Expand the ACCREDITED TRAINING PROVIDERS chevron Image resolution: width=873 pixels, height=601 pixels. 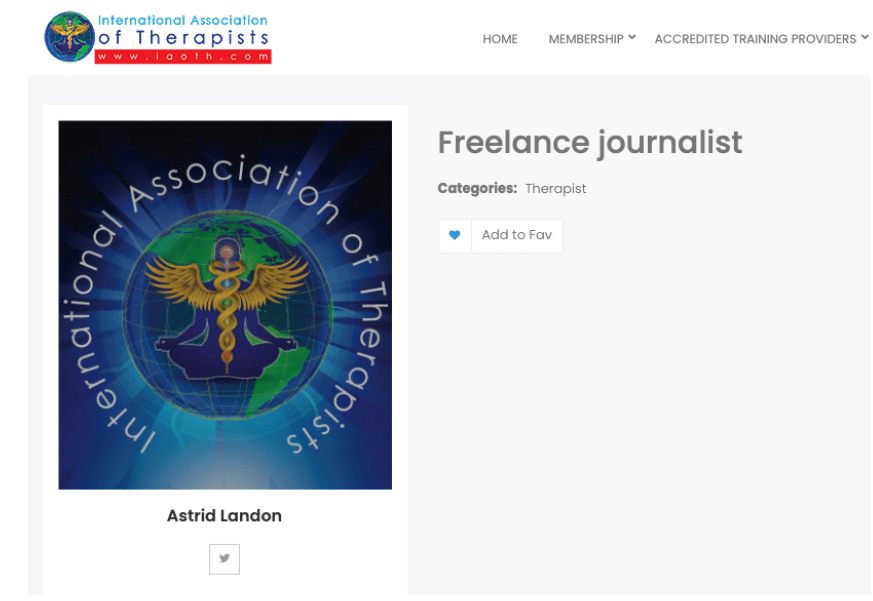(865, 37)
